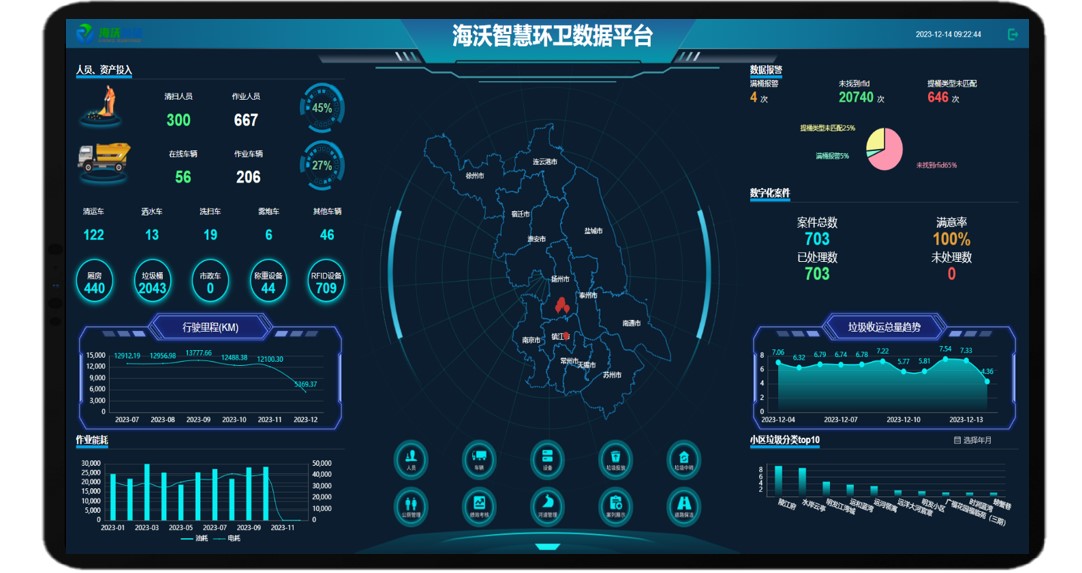Click the 45% circular gauge
This screenshot has width=1082, height=573.
click(322, 108)
